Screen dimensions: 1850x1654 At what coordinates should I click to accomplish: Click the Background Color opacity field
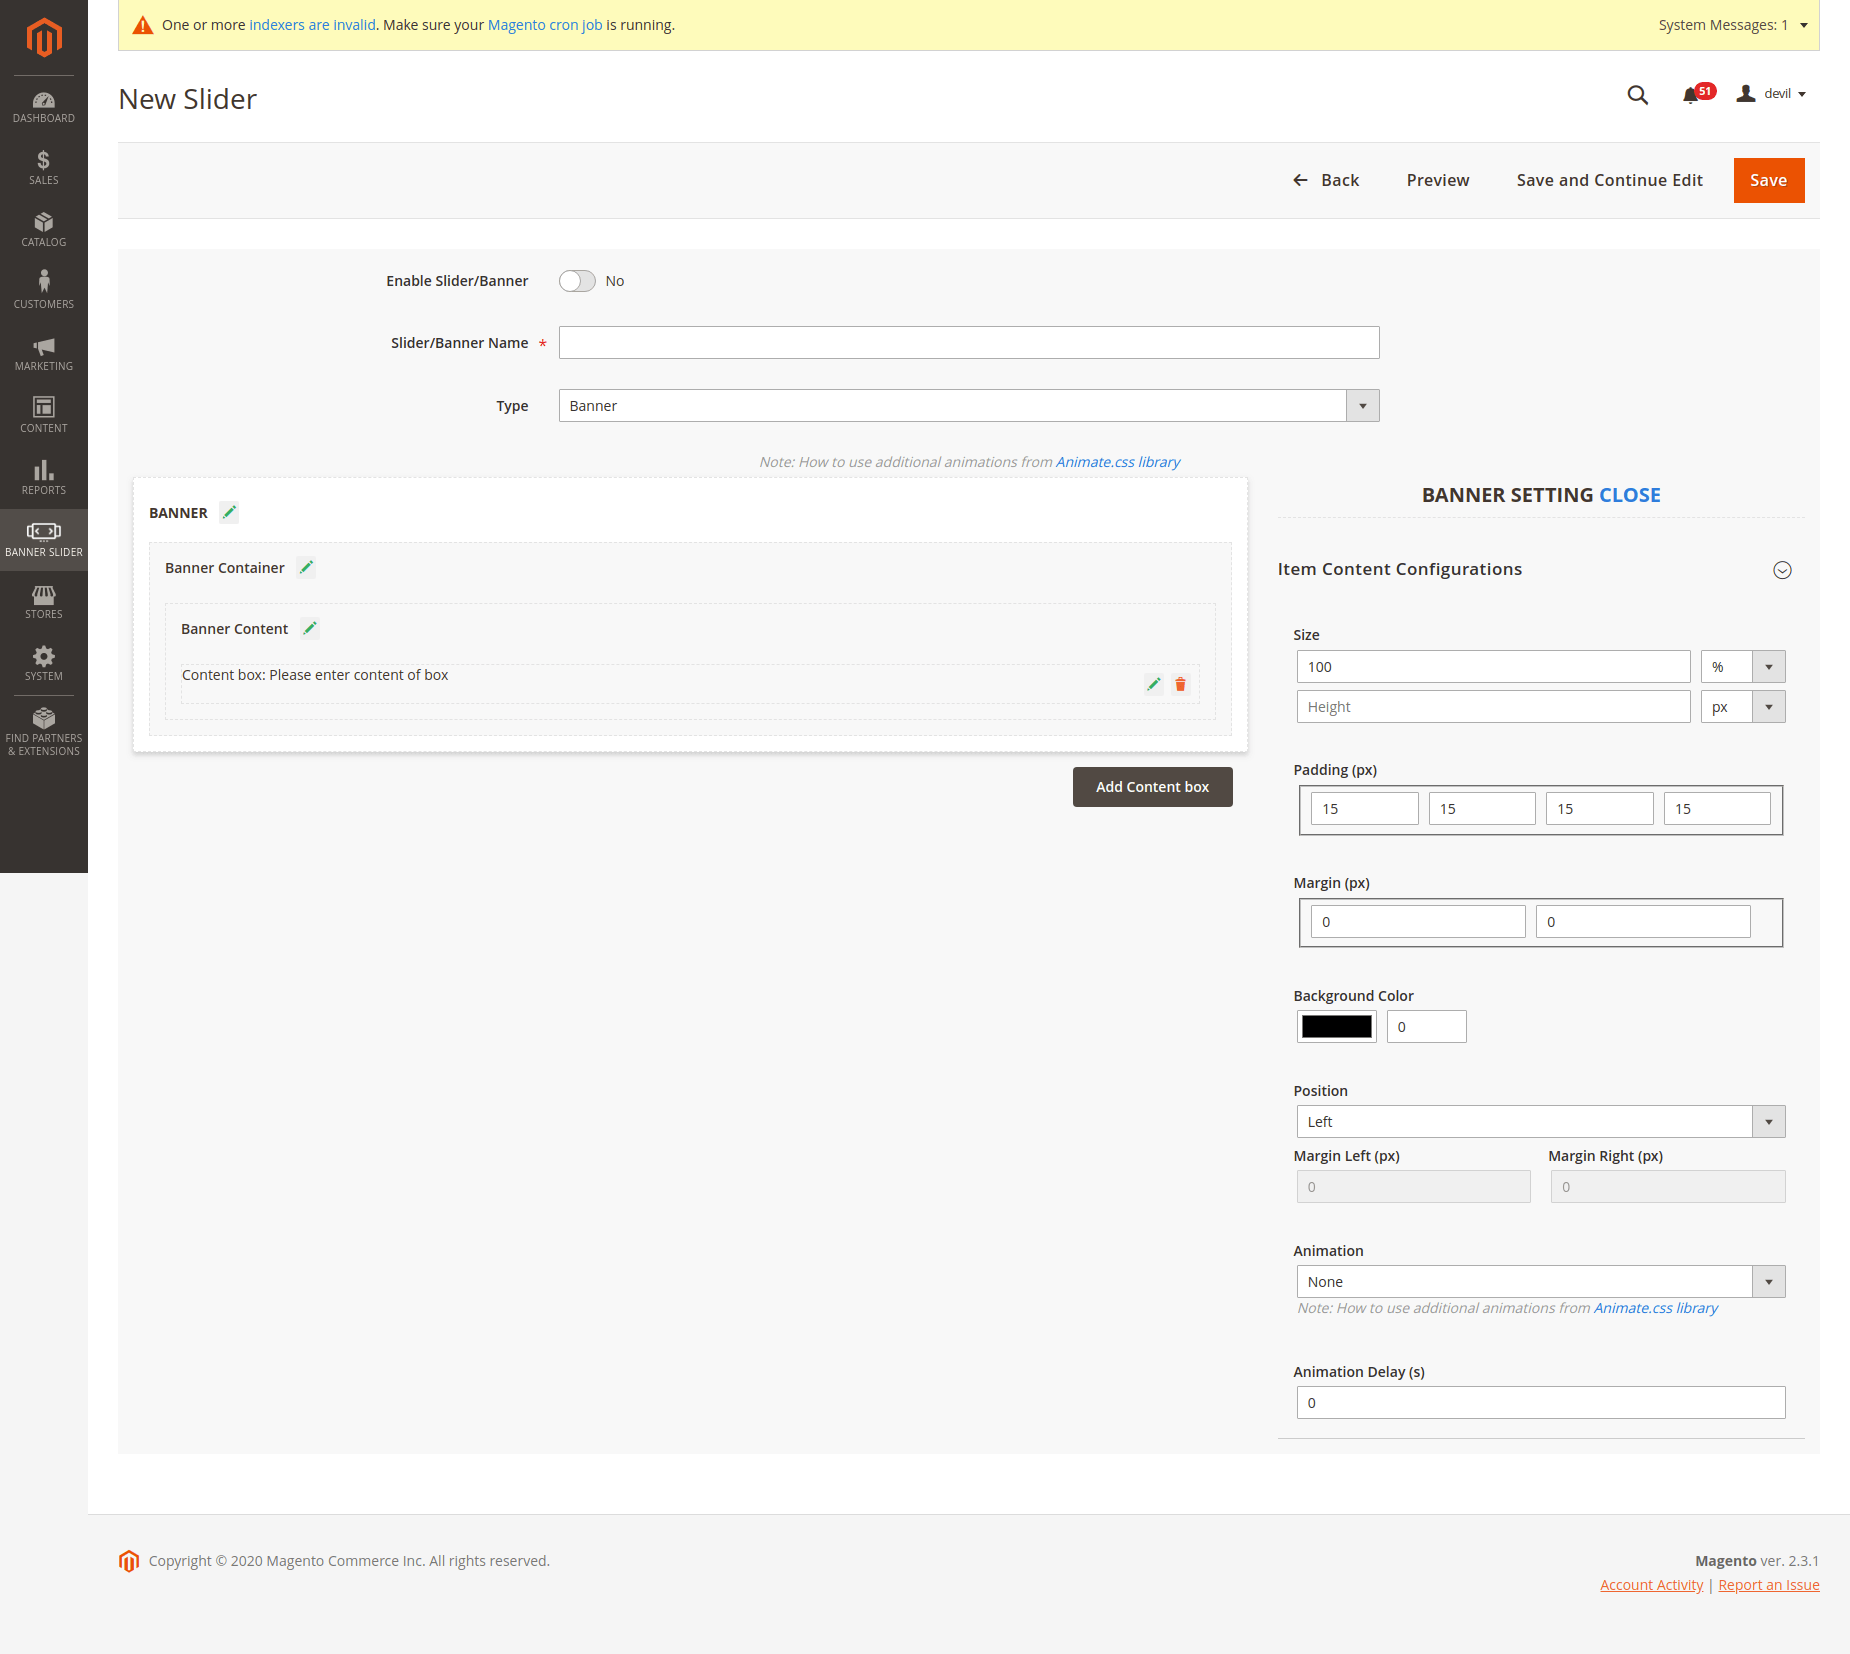[1427, 1027]
